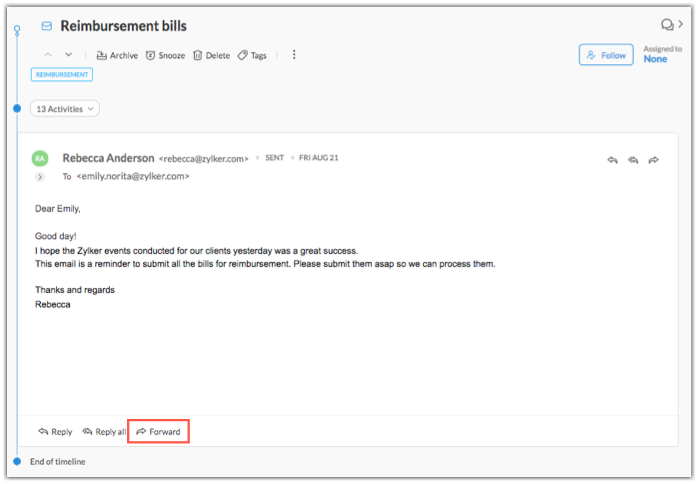Viewport: 698px width, 484px height.
Task: Click the reply-all icon in message header
Action: point(633,160)
